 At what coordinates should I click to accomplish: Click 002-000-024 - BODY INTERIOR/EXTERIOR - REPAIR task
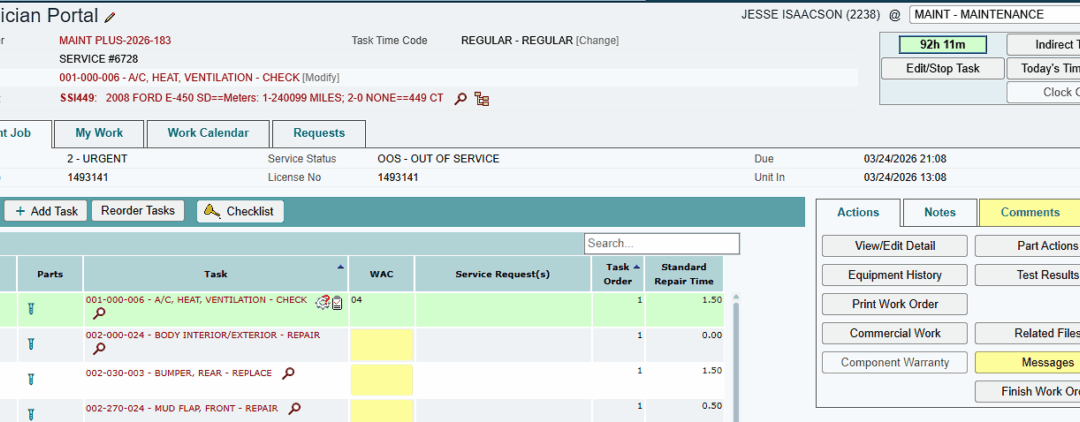[x=202, y=335]
